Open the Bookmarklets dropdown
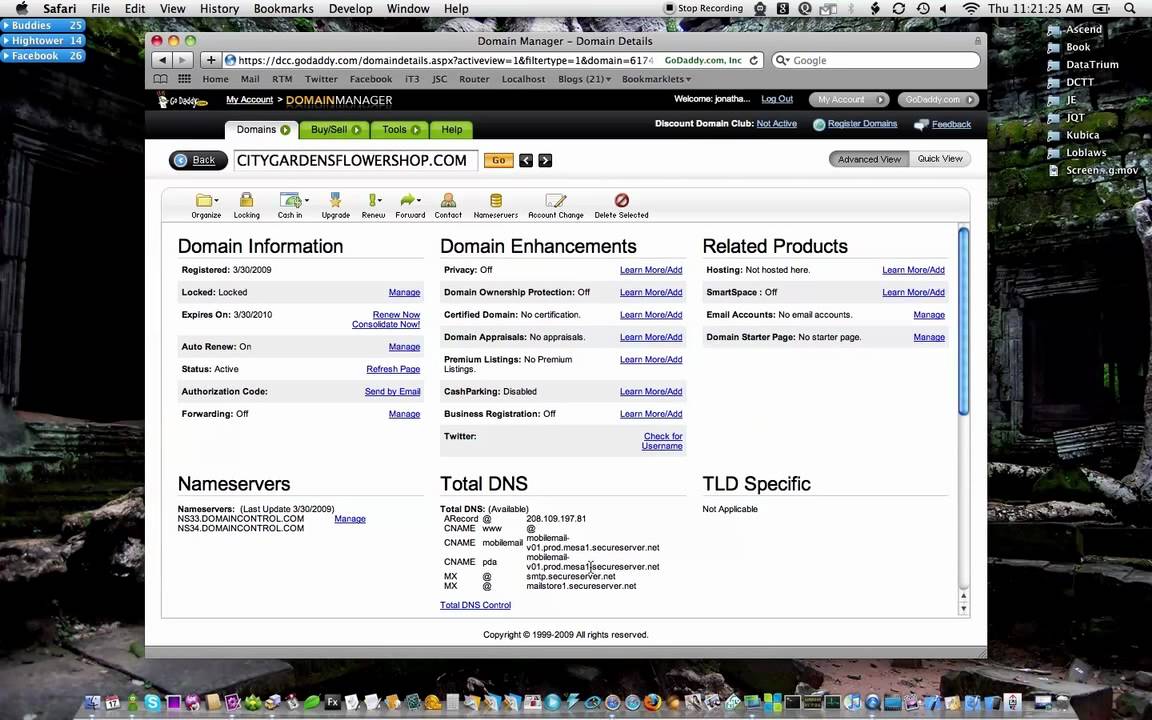Viewport: 1152px width, 720px height. click(x=656, y=79)
